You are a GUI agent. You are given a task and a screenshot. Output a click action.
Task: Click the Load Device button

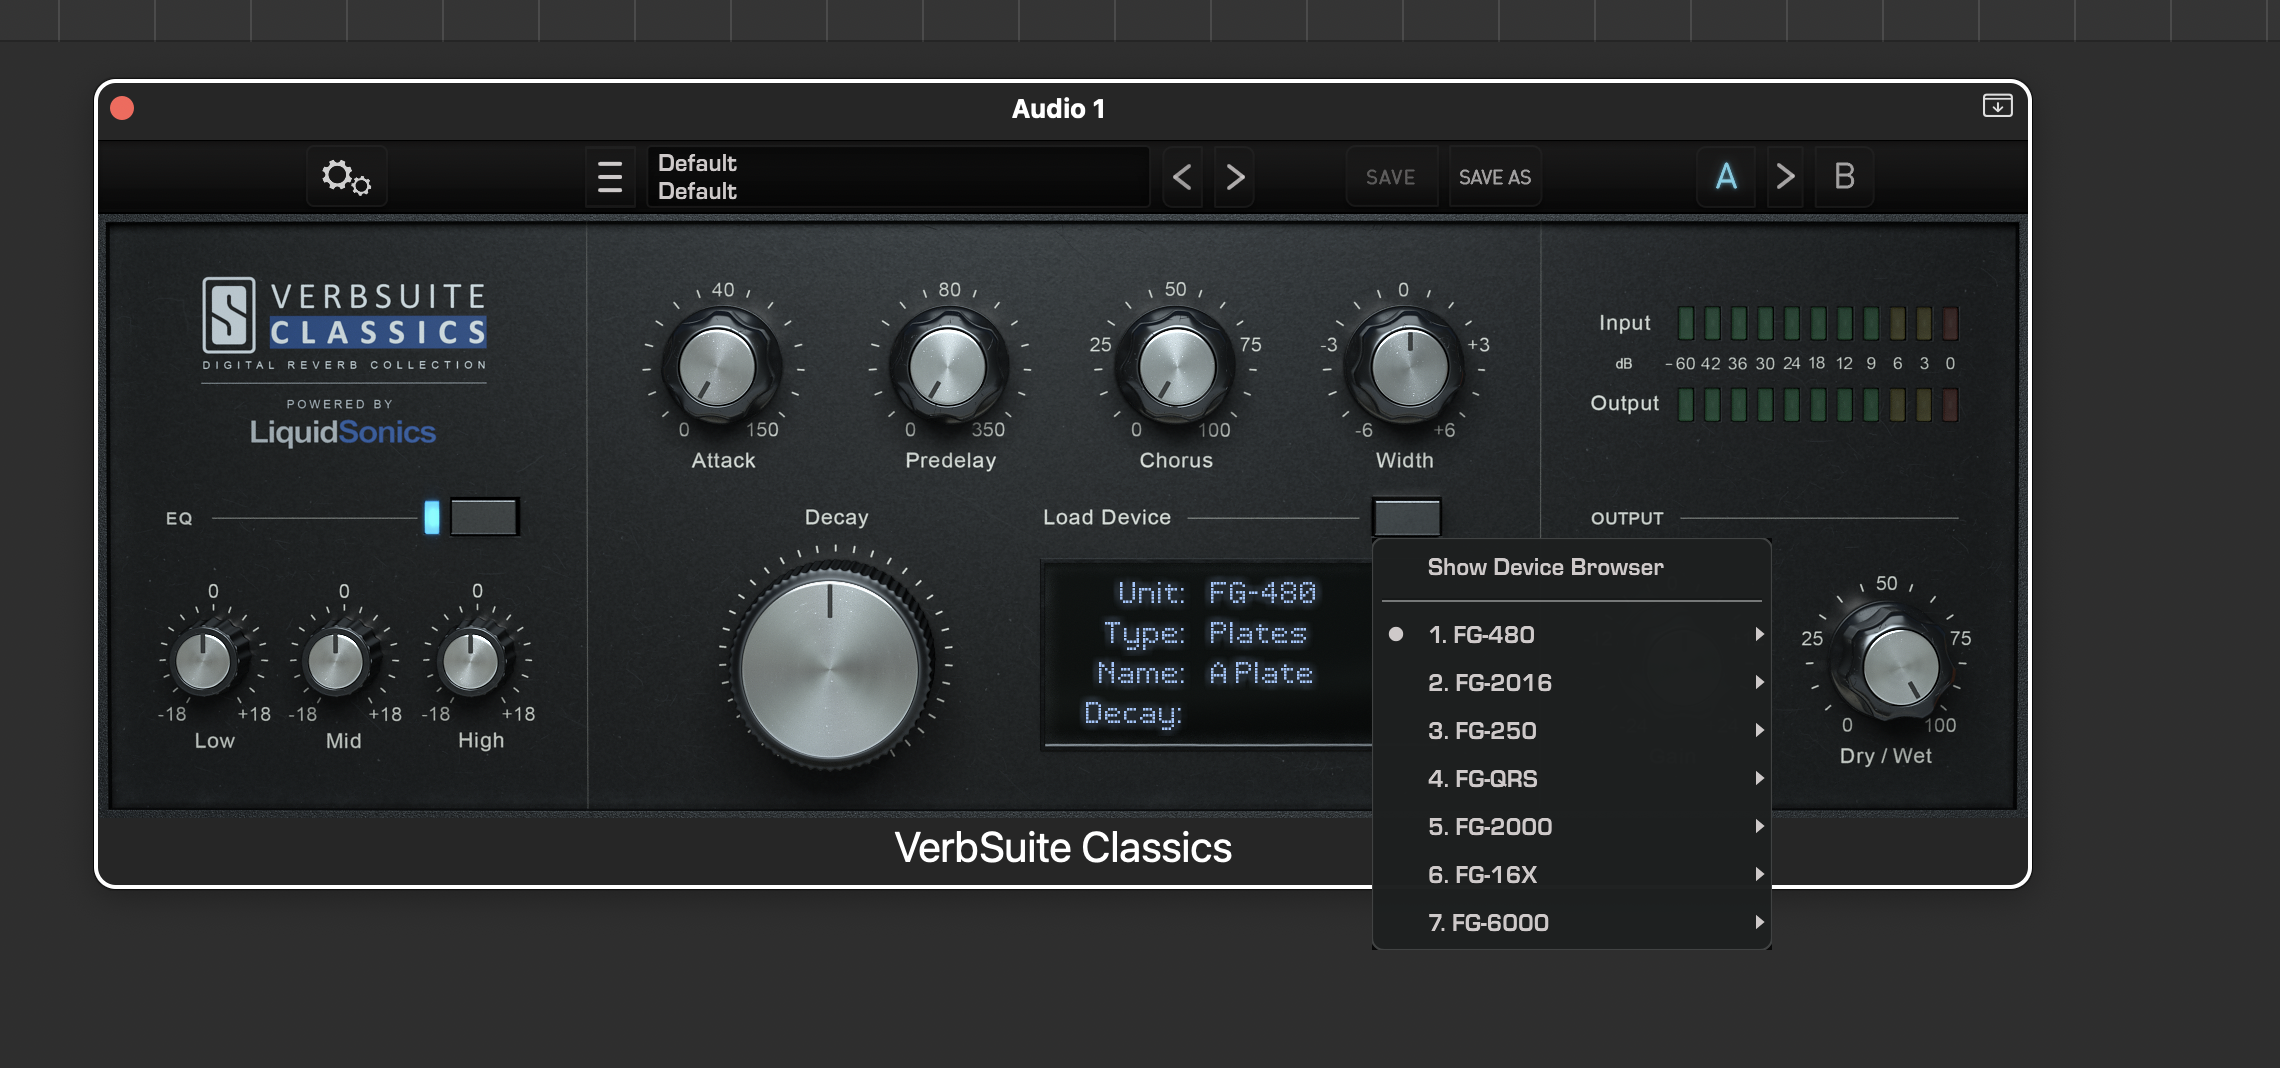click(x=1406, y=517)
